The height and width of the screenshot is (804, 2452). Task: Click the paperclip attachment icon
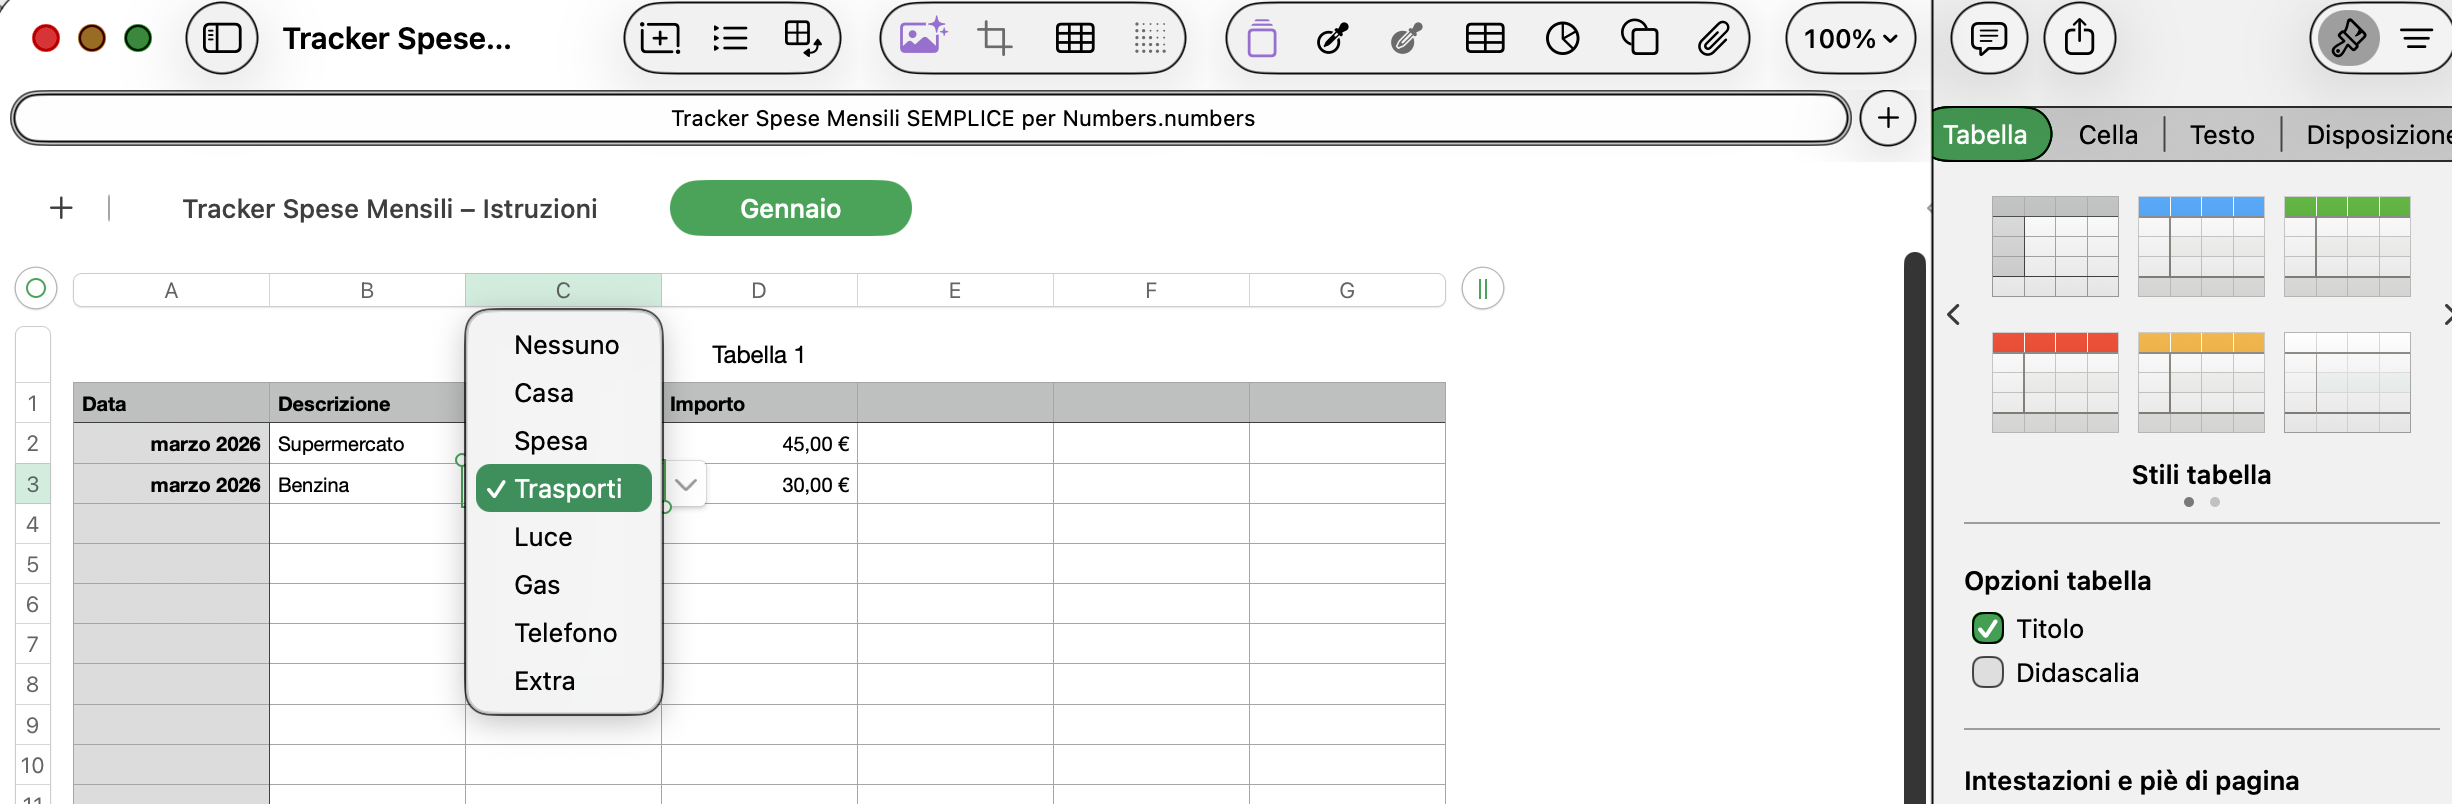(1713, 39)
